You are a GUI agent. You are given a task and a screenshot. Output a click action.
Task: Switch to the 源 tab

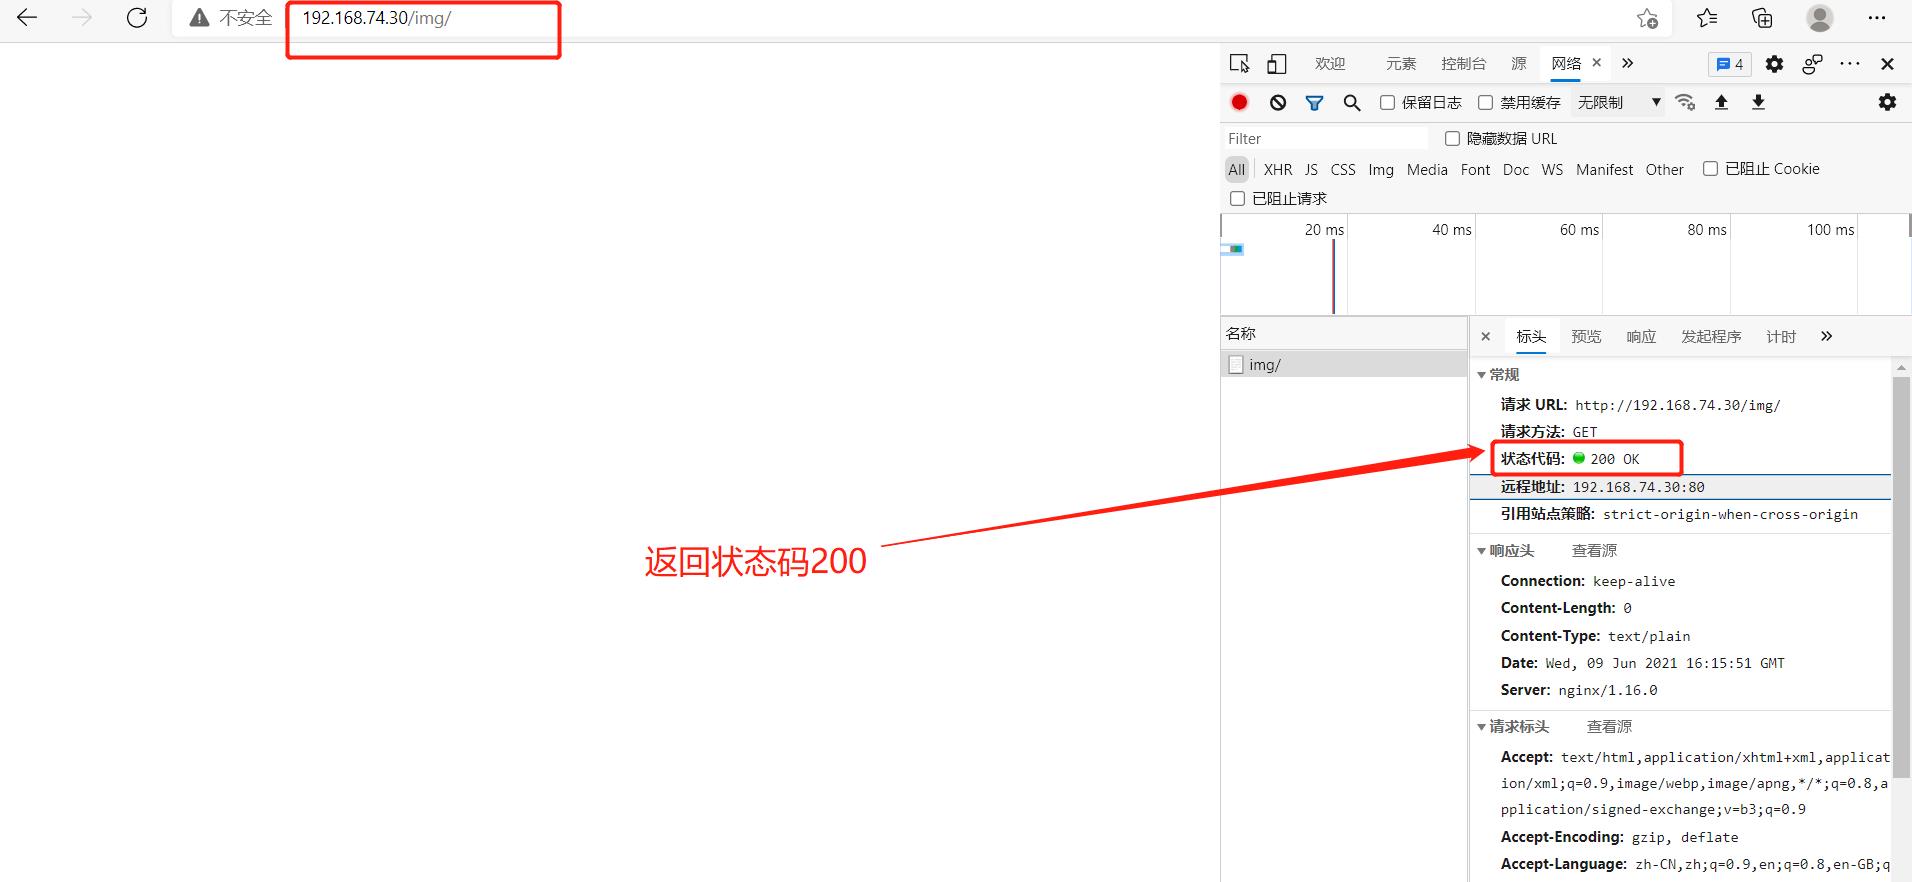[1519, 63]
